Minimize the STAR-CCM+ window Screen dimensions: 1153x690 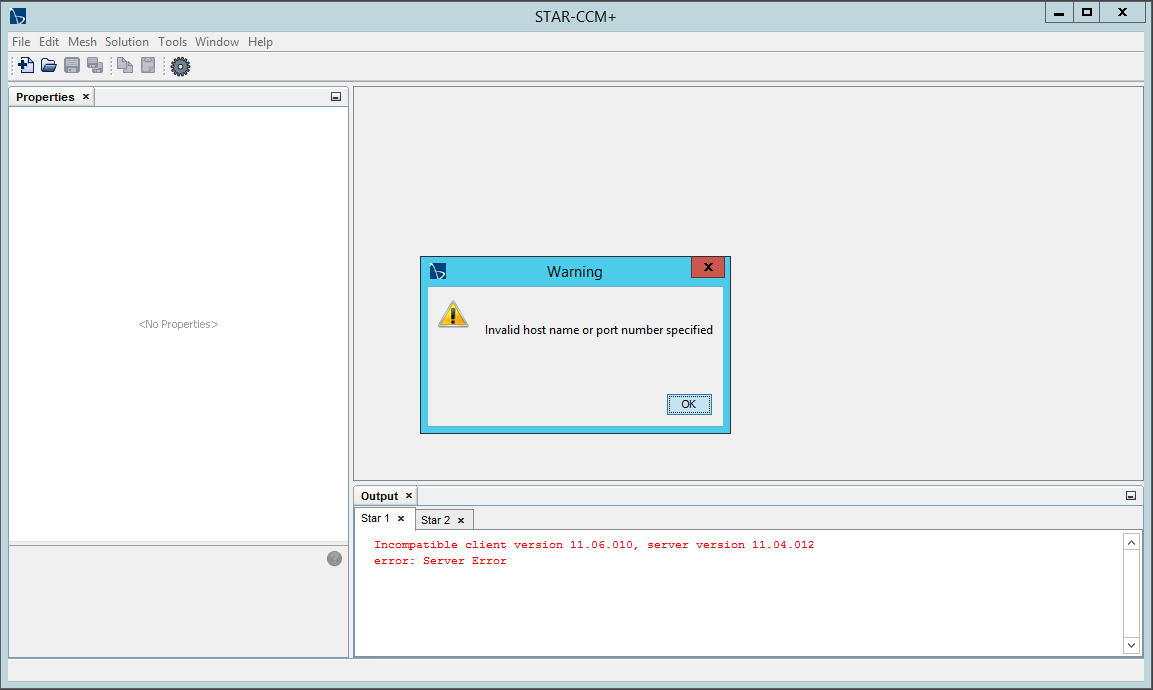coord(1059,13)
